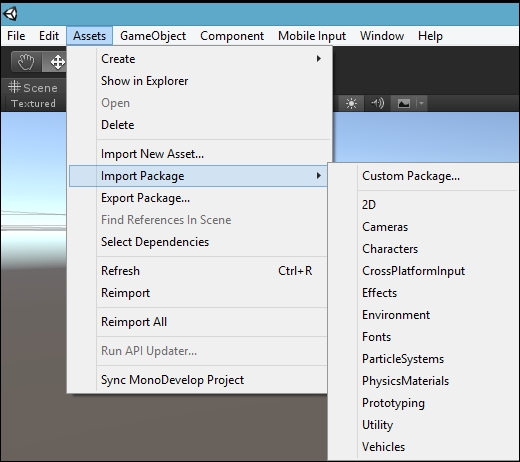The image size is (520, 462).
Task: Open the Mobile Input menu
Action: (x=312, y=36)
